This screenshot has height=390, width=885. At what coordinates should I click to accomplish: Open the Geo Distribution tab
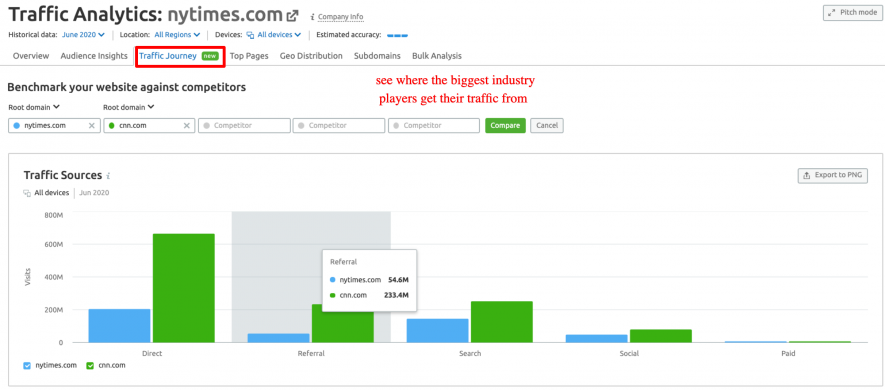311,56
